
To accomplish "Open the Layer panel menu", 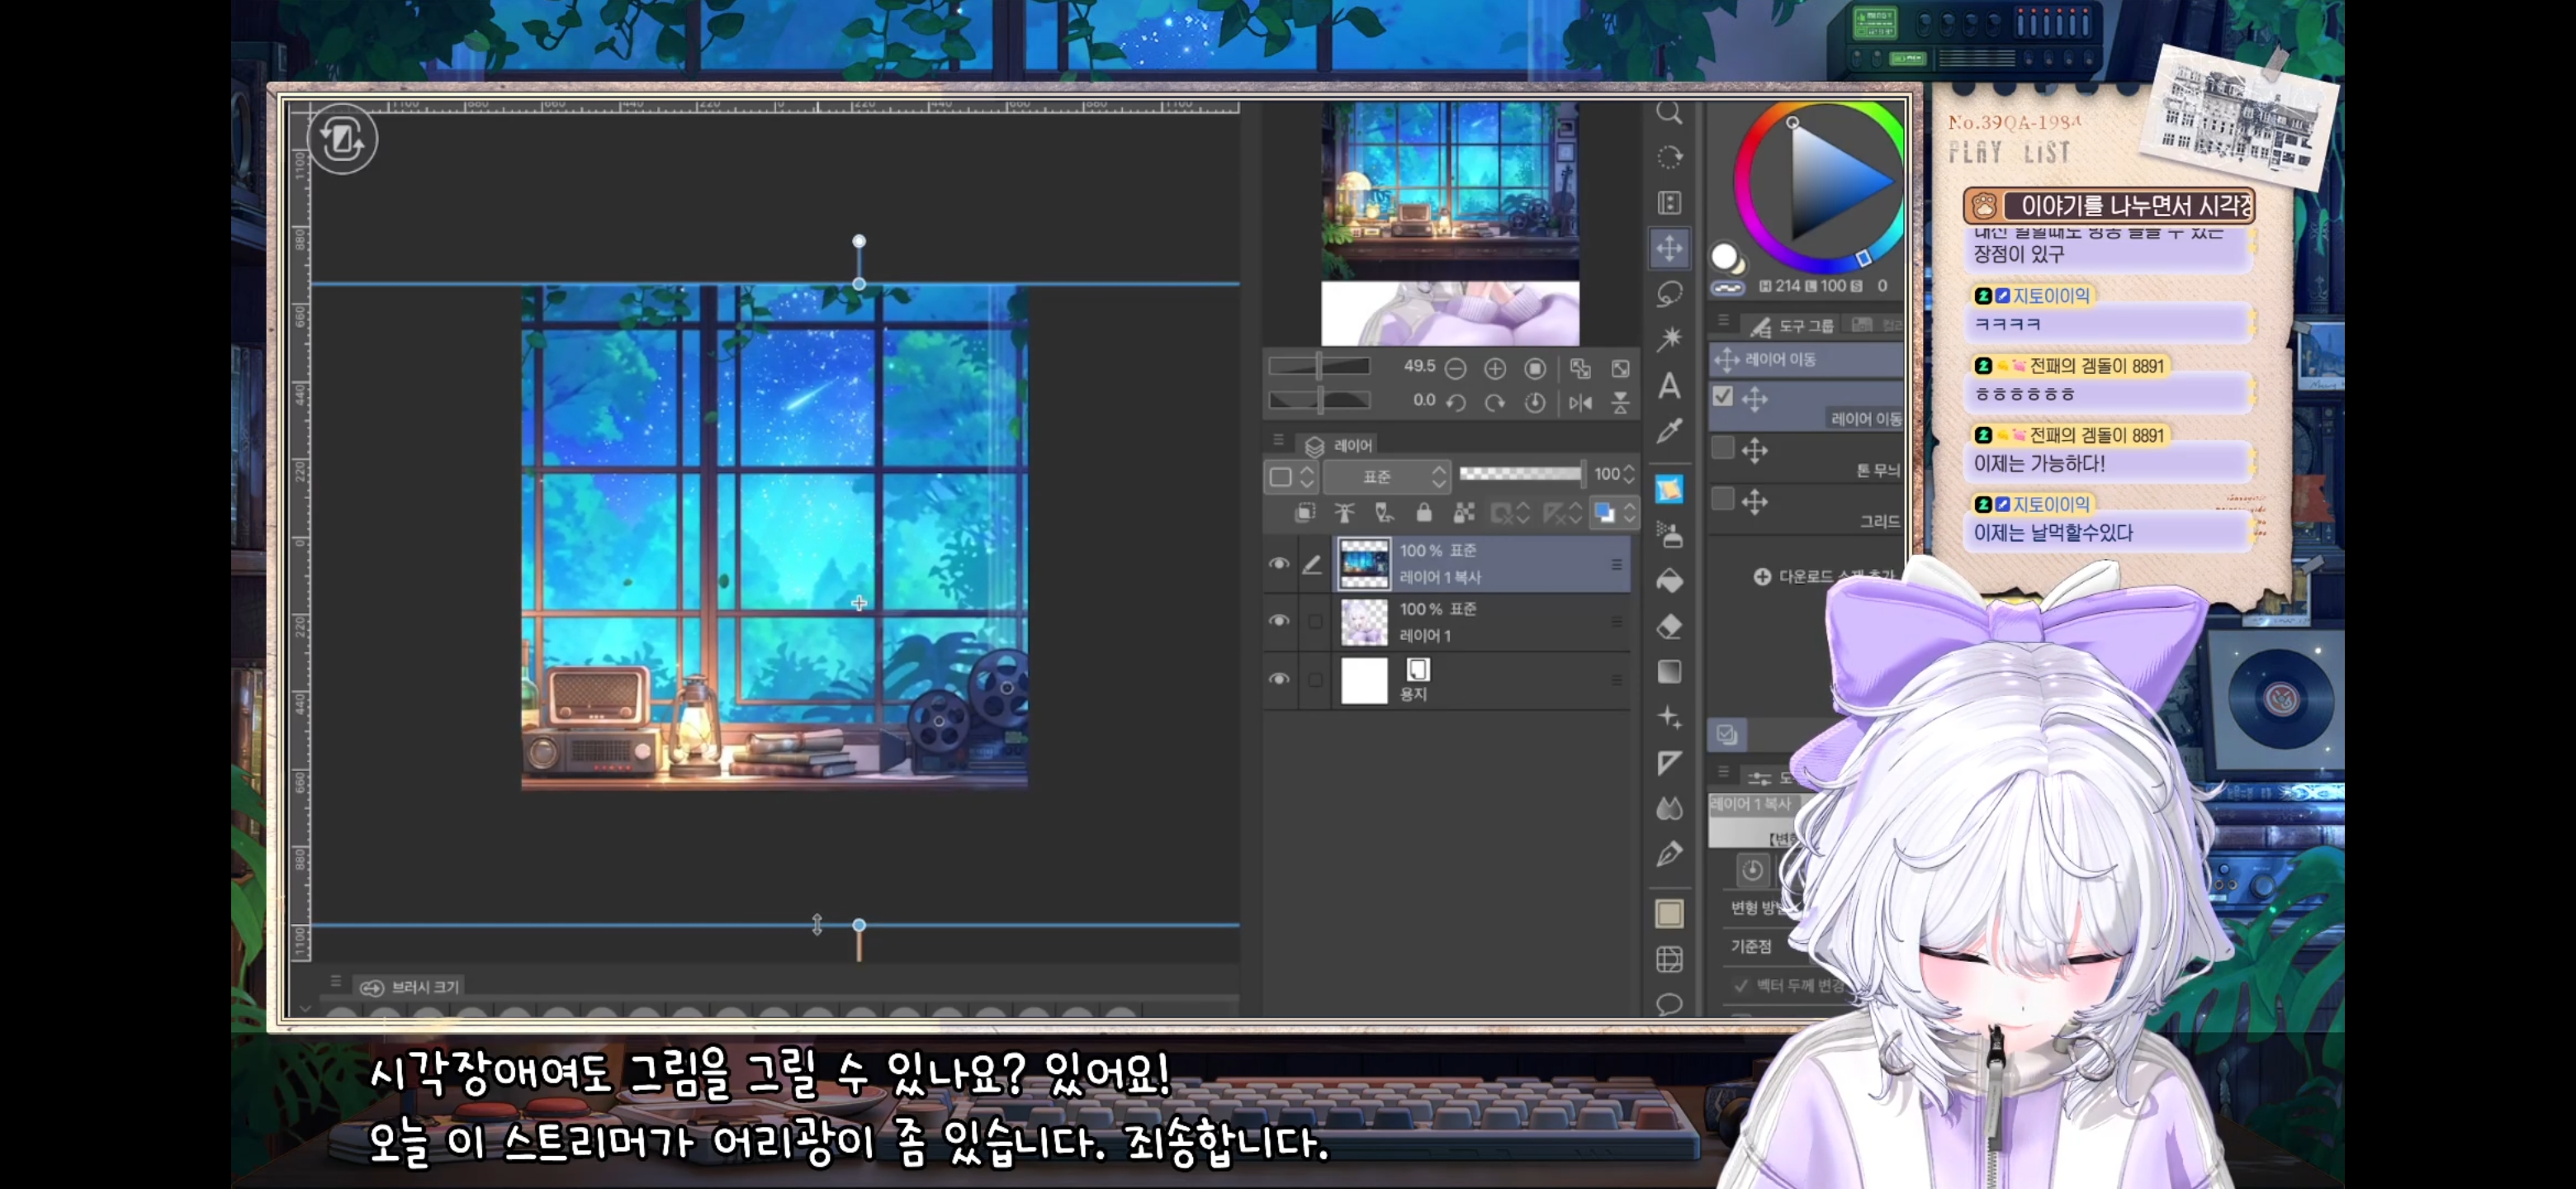I will [x=1278, y=440].
